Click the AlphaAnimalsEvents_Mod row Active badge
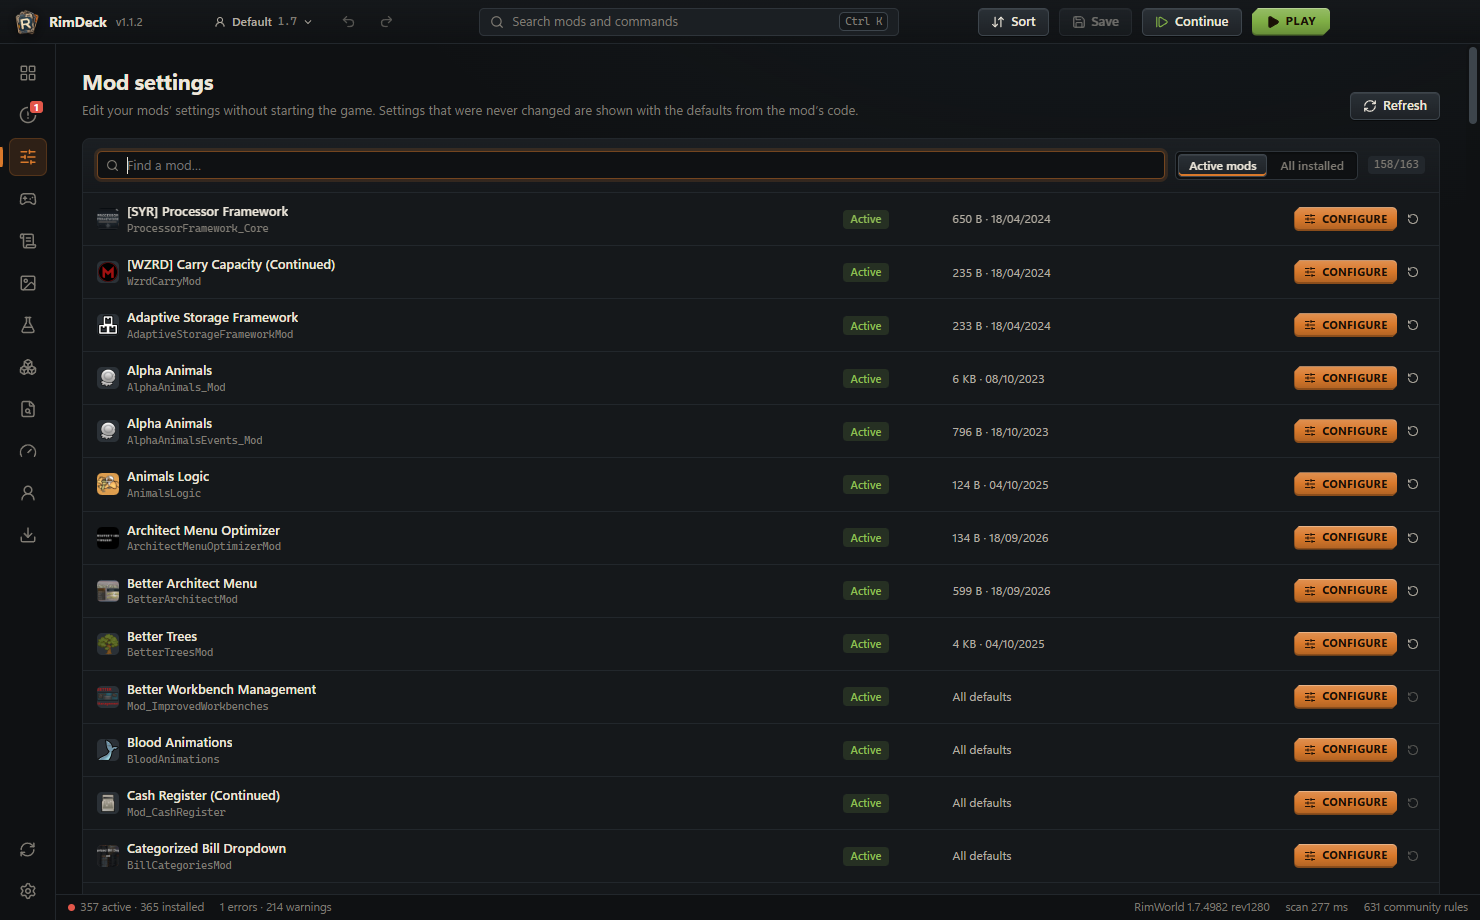The image size is (1480, 920). tap(866, 432)
